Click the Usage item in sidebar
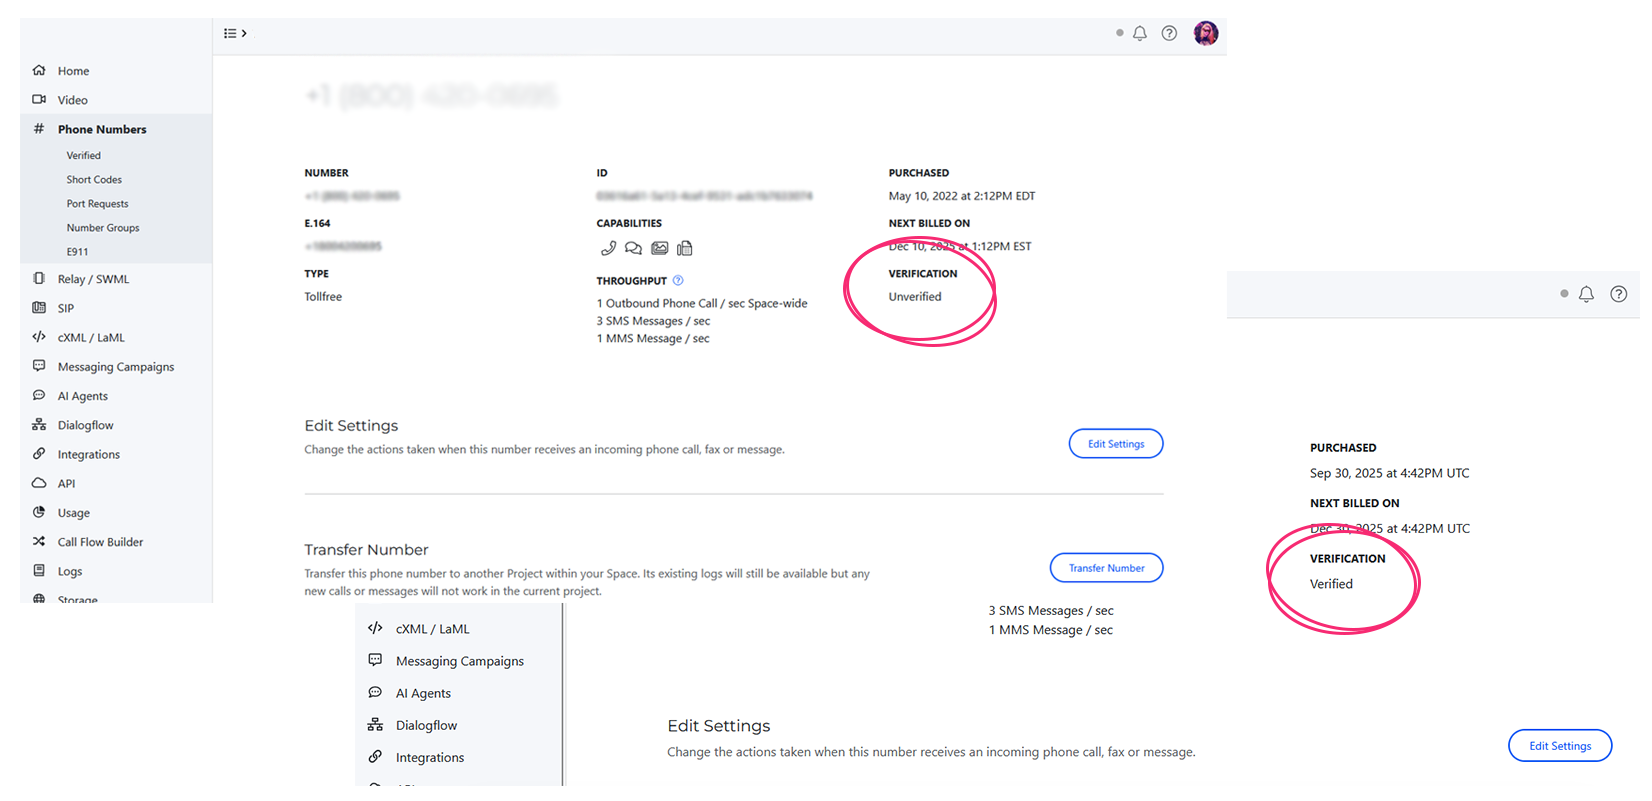The height and width of the screenshot is (801, 1652). [x=74, y=513]
